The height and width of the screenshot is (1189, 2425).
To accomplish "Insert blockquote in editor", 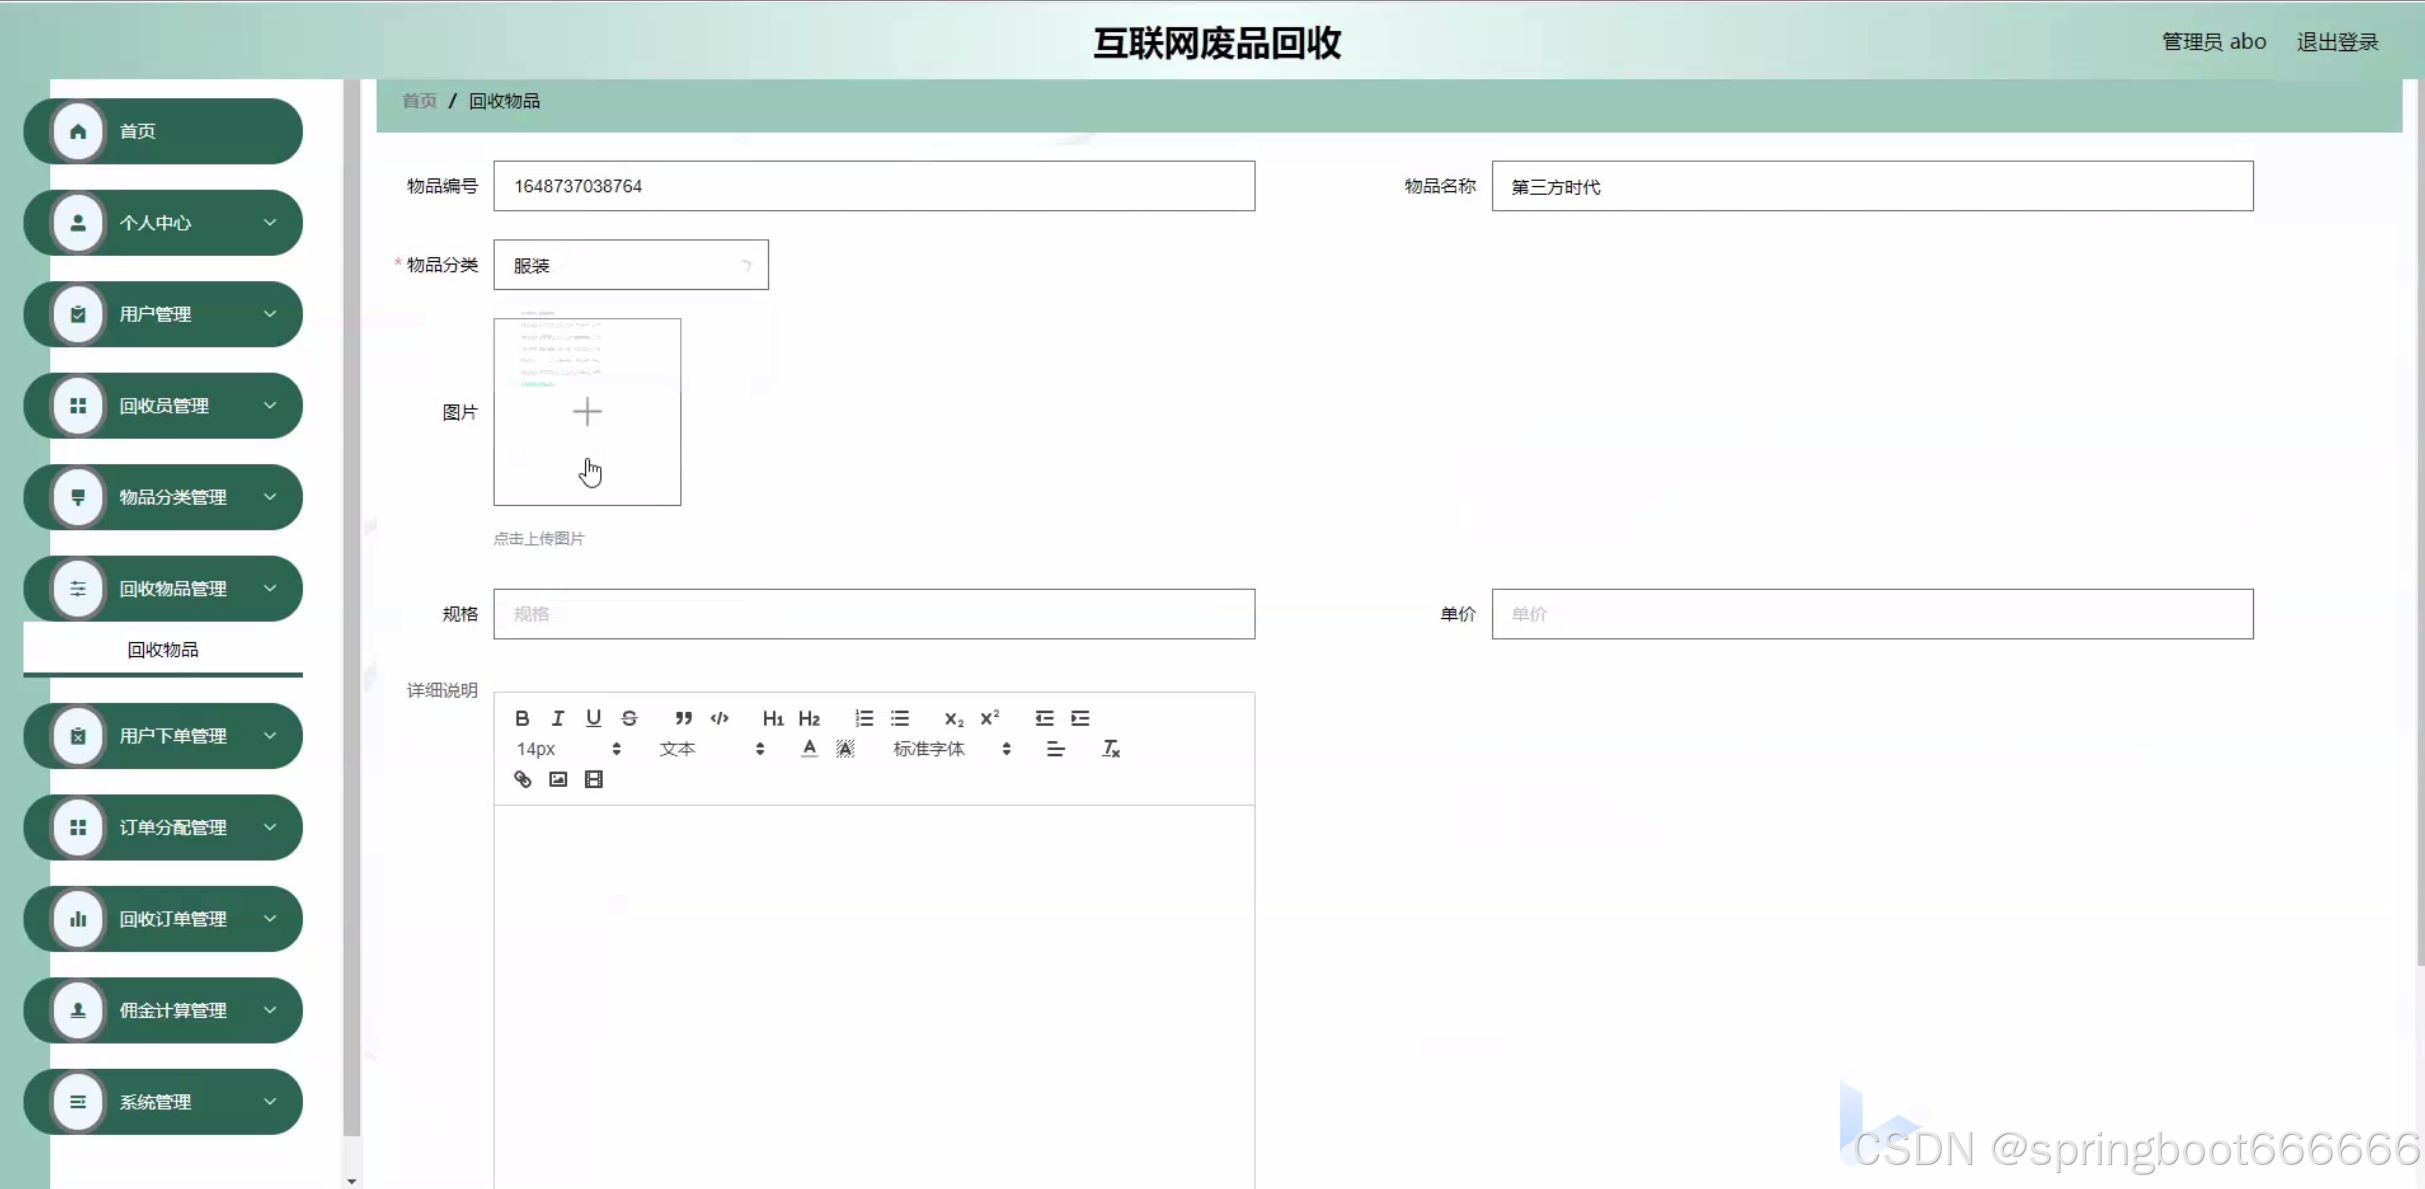I will [x=683, y=718].
